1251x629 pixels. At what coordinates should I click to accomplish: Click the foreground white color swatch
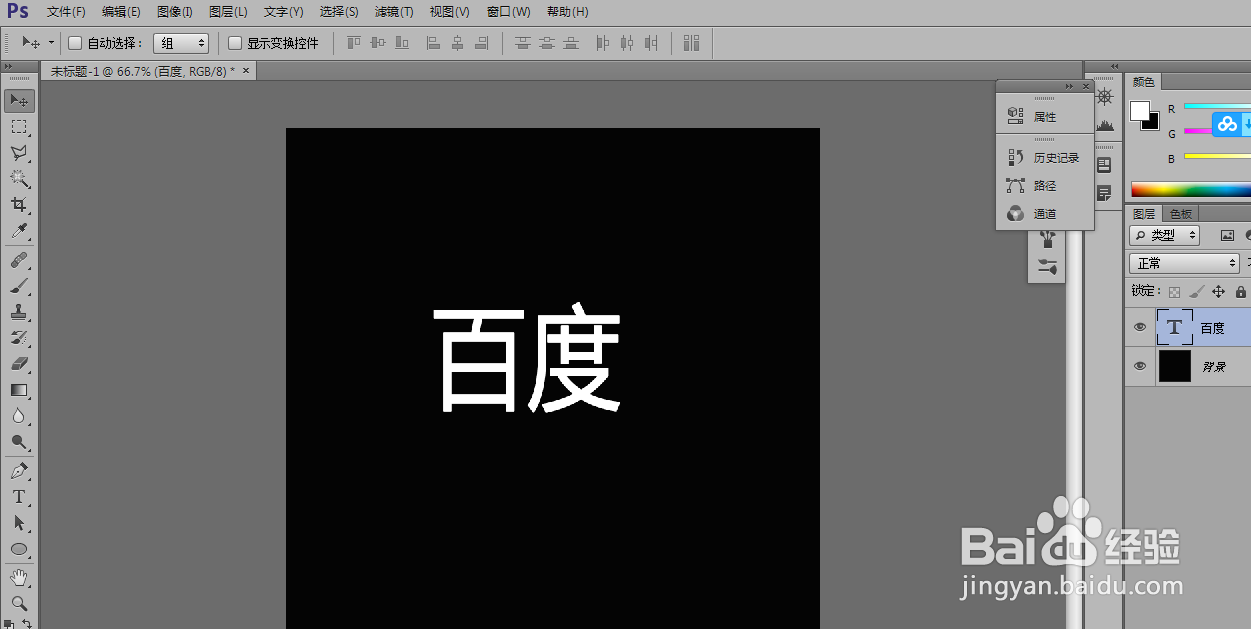pos(1138,110)
